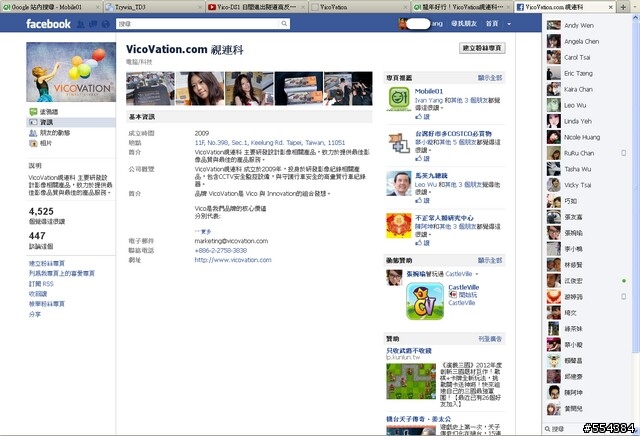This screenshot has width=640, height=436.
Task: Open the dropdown arrow beside the CastleVille story
Action: 477,274
